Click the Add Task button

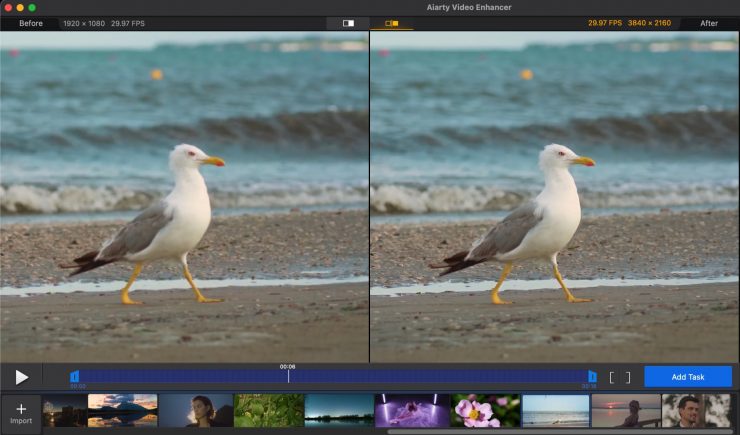tap(688, 377)
